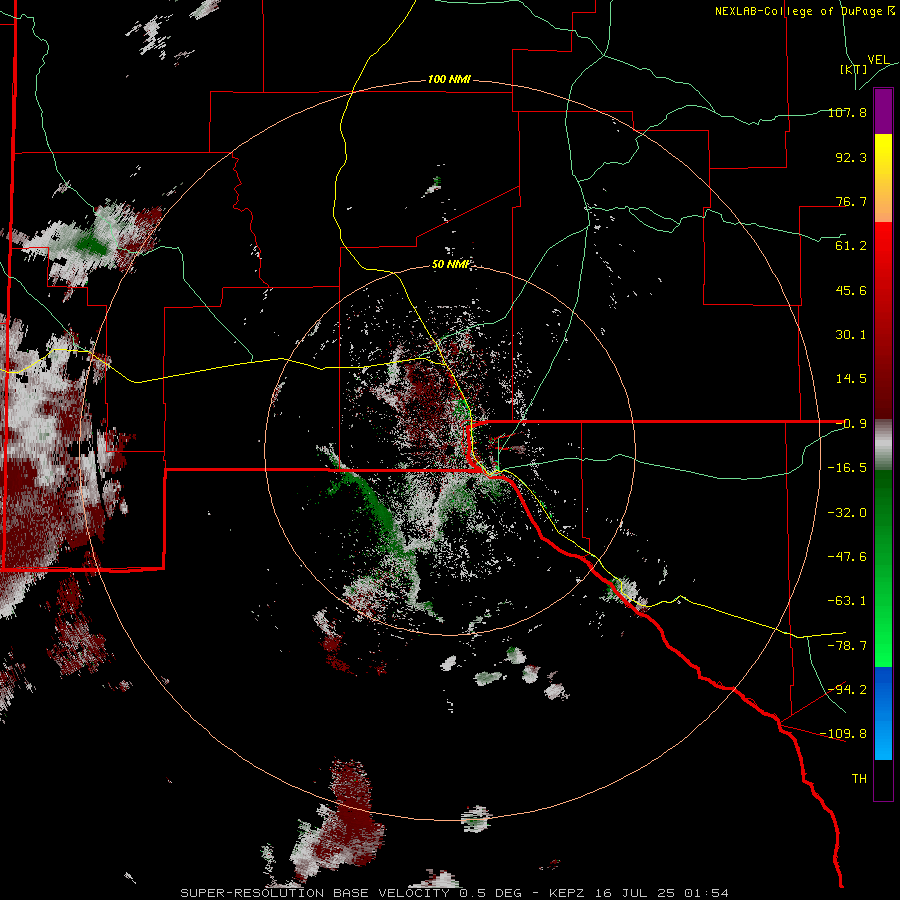900x900 pixels.
Task: Click the 30.1 legend value
Action: (x=851, y=335)
